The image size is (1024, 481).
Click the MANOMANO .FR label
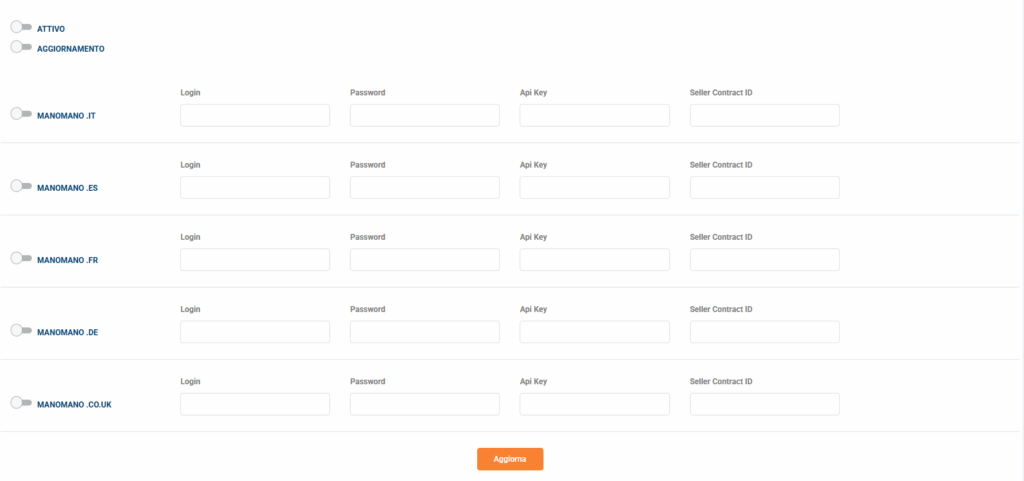pos(67,260)
